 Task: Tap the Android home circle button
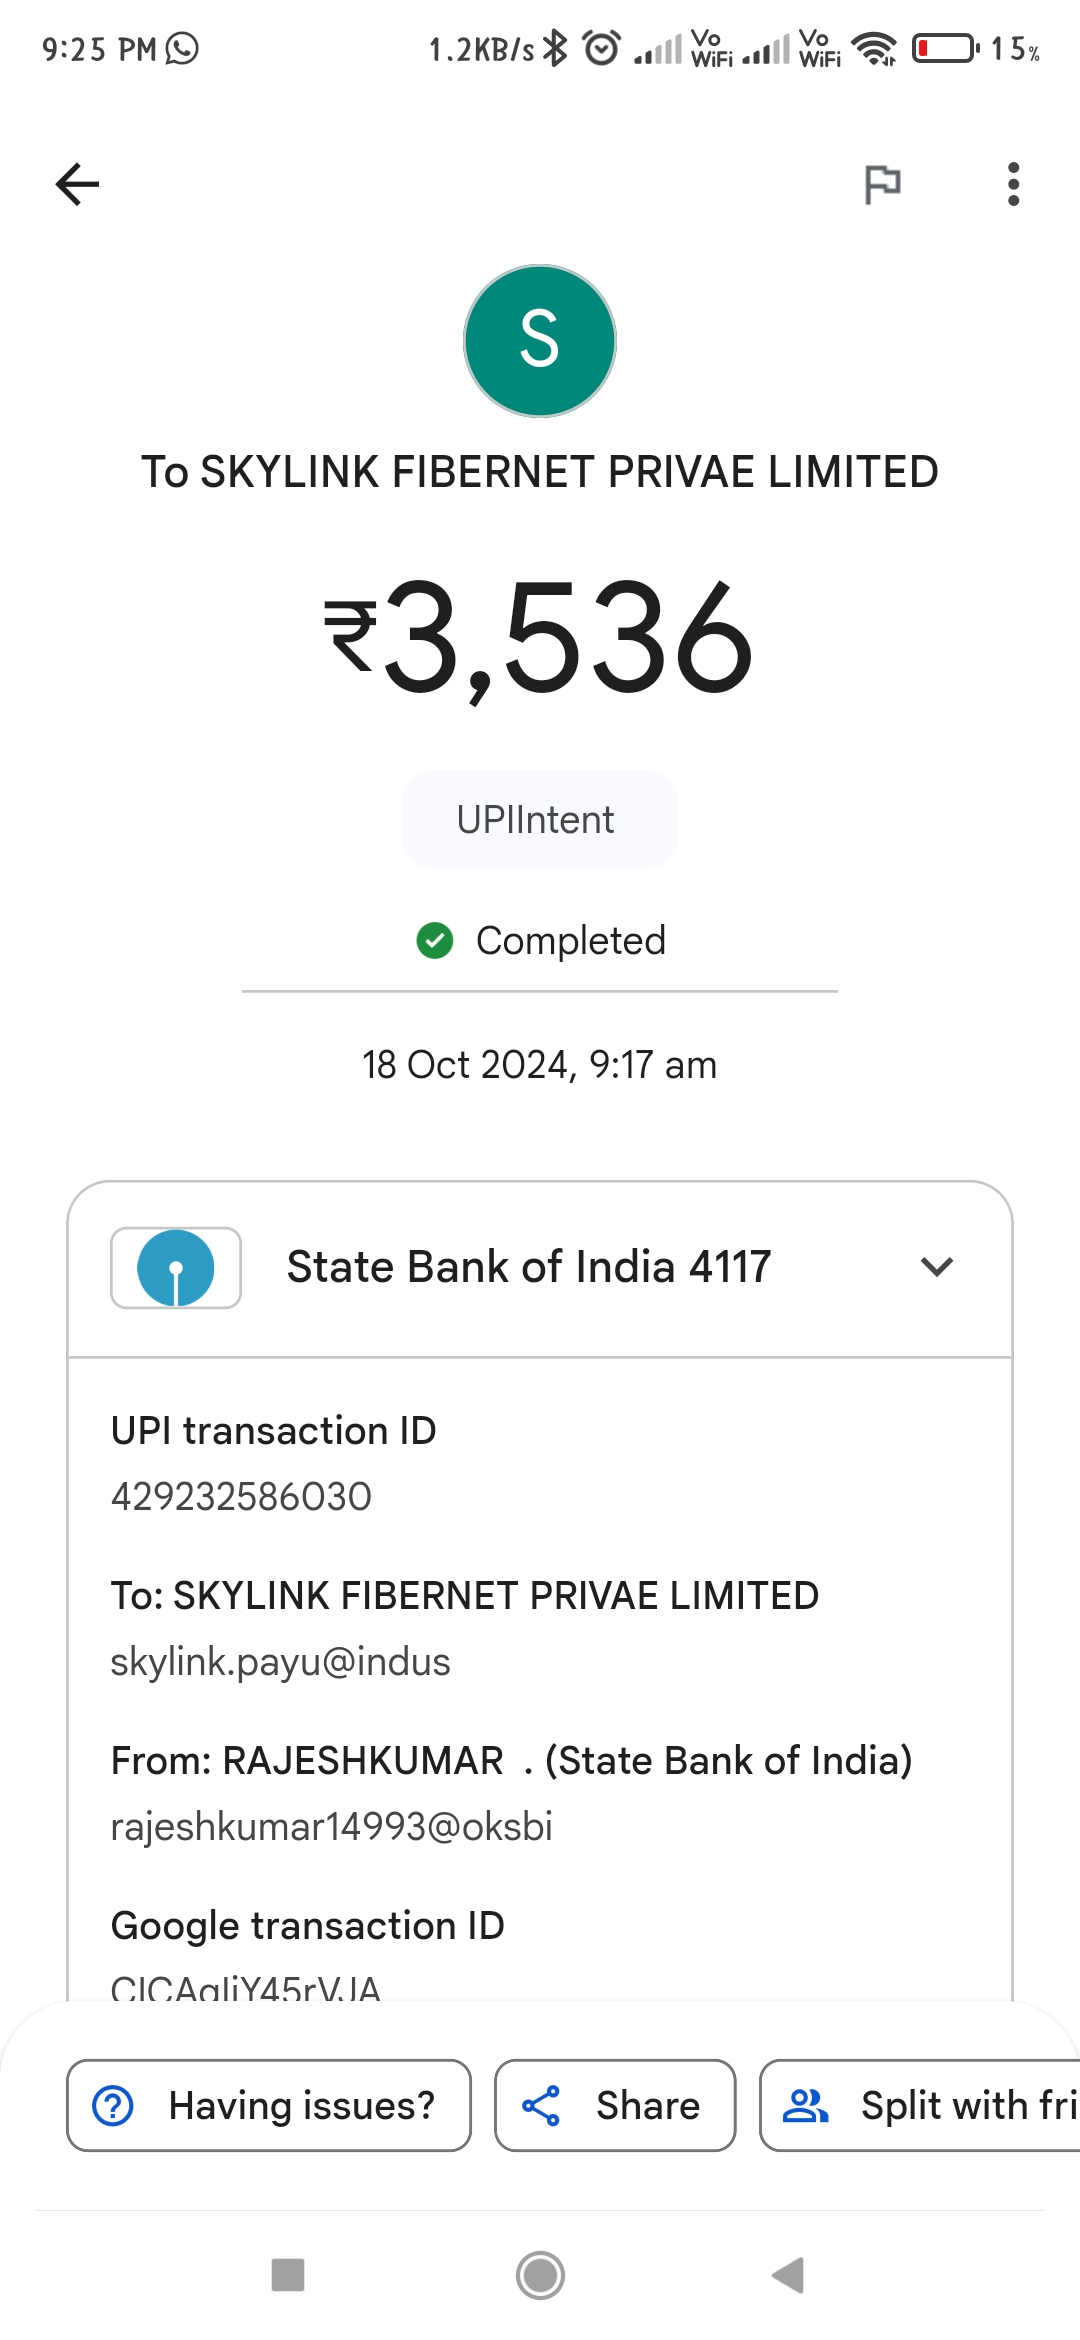point(540,2275)
